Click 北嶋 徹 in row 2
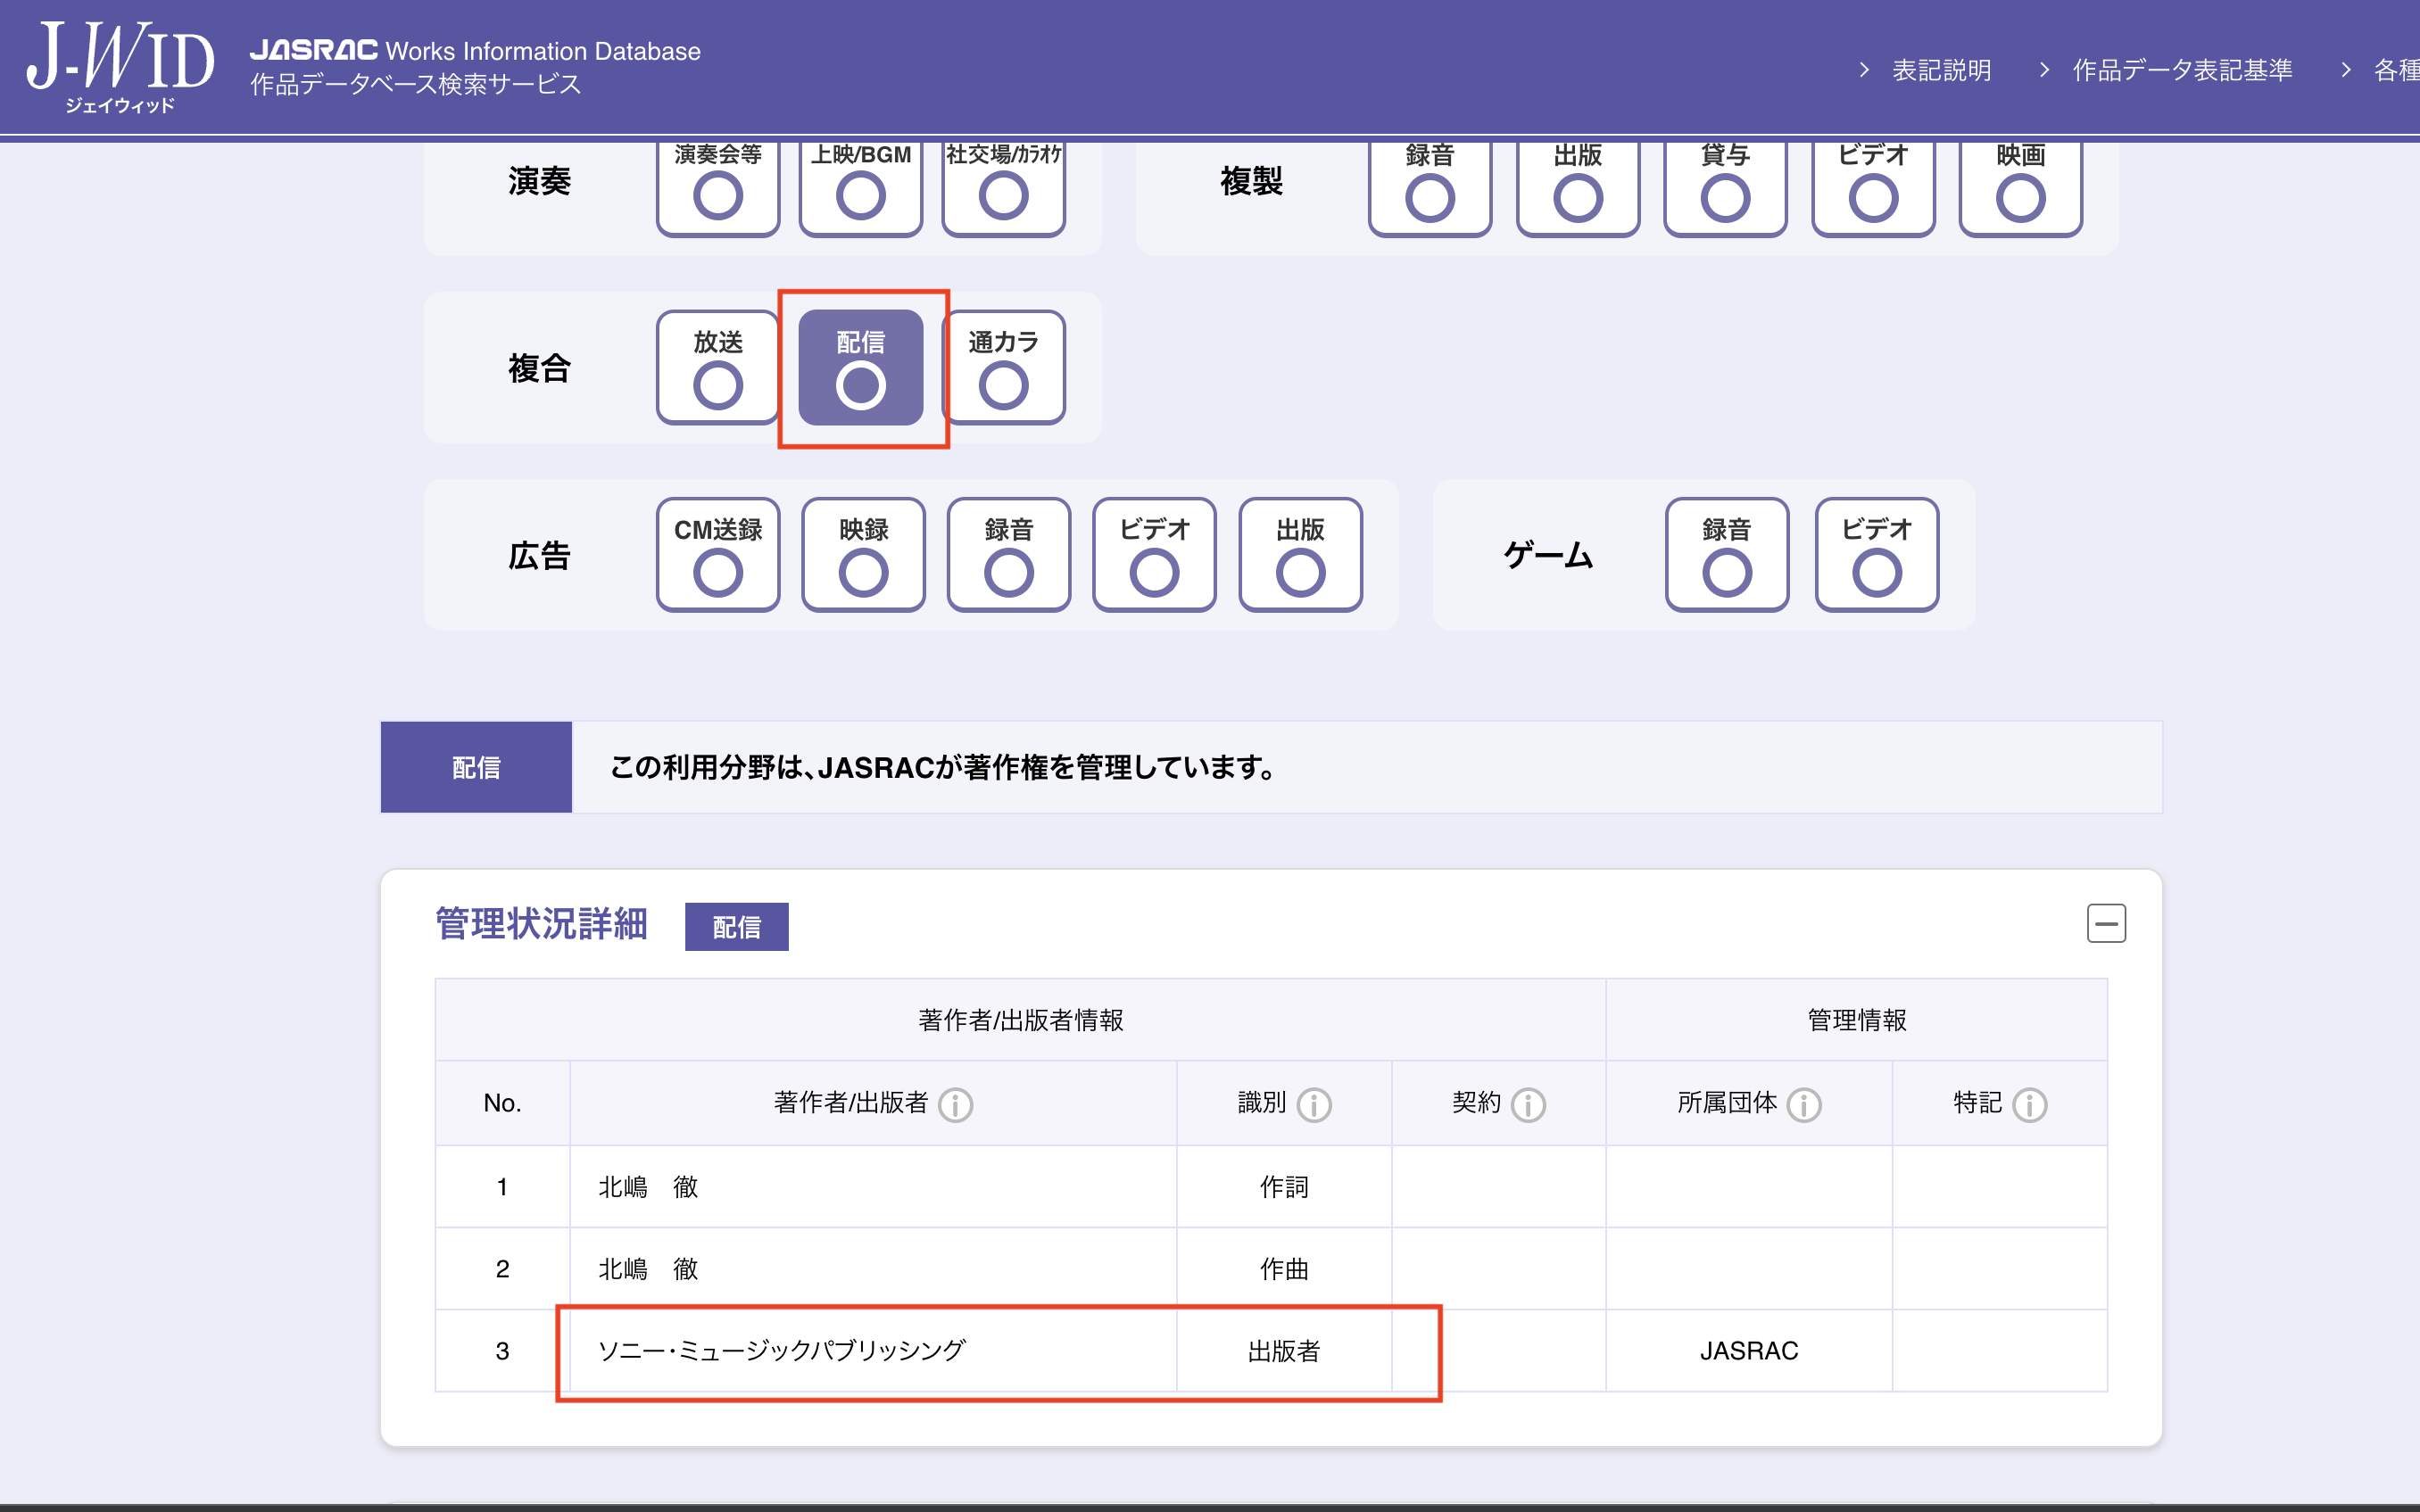This screenshot has height=1512, width=2420. pyautogui.click(x=648, y=1269)
